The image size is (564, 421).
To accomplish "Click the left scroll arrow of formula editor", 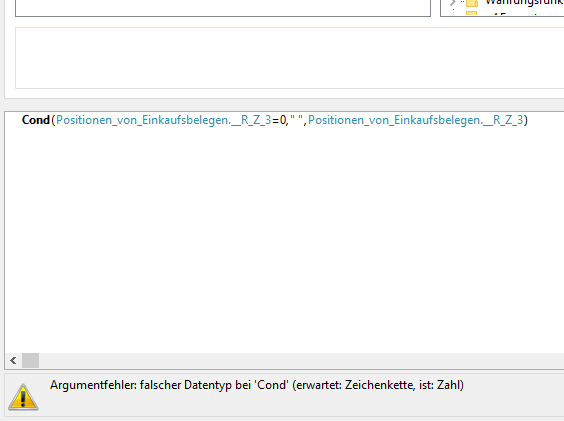I will pos(13,360).
